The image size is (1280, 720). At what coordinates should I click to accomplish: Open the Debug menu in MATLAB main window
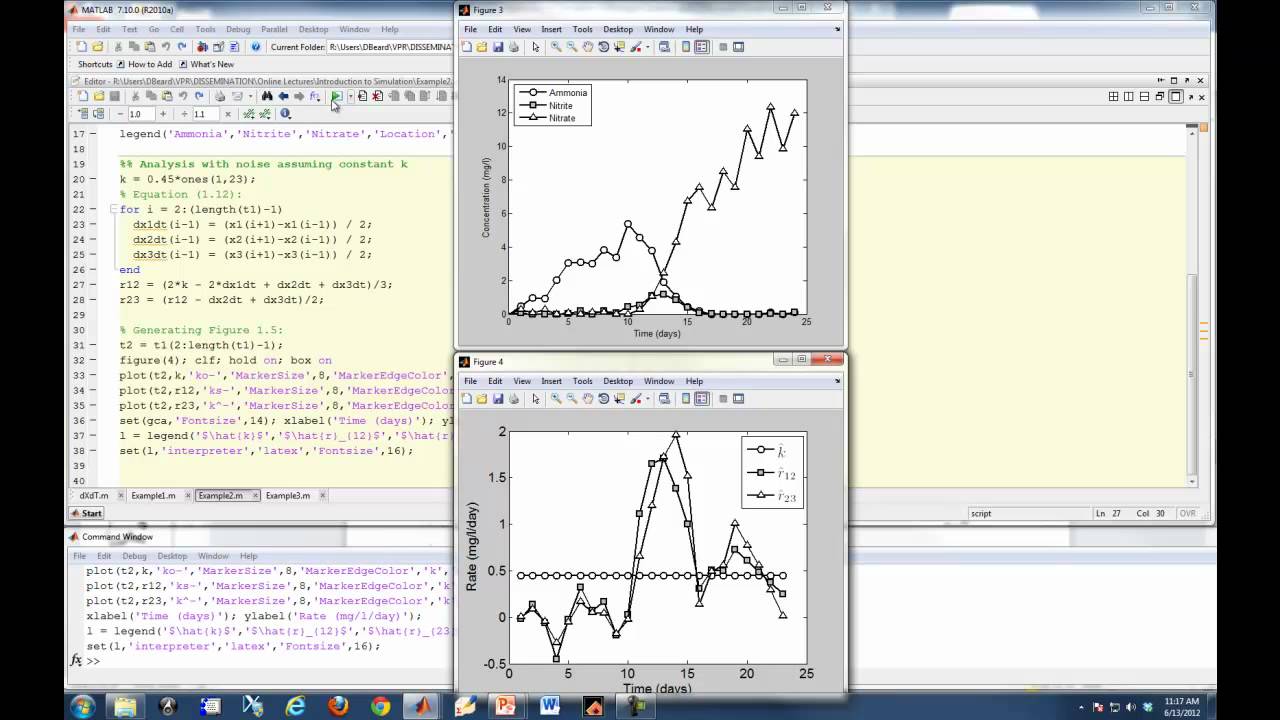(x=238, y=29)
